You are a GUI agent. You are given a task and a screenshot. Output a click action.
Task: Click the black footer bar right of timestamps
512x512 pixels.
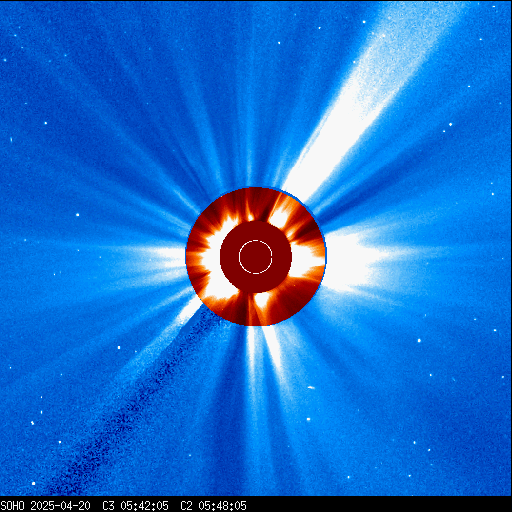coord(380,506)
